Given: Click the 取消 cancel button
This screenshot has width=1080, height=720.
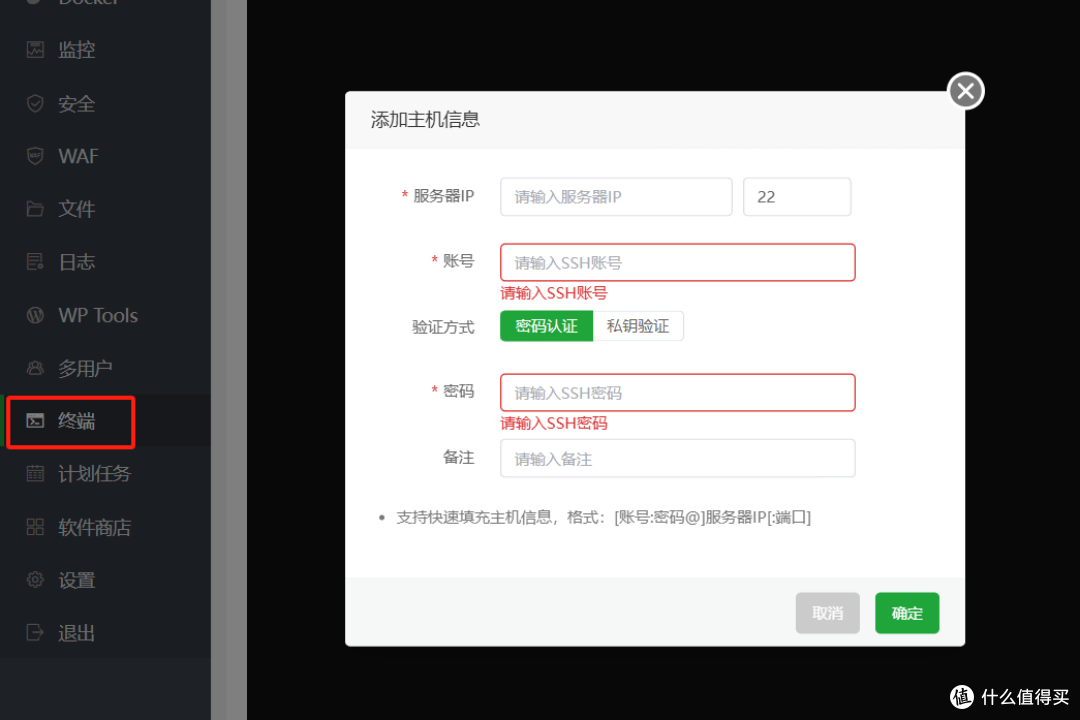Looking at the screenshot, I should [827, 613].
